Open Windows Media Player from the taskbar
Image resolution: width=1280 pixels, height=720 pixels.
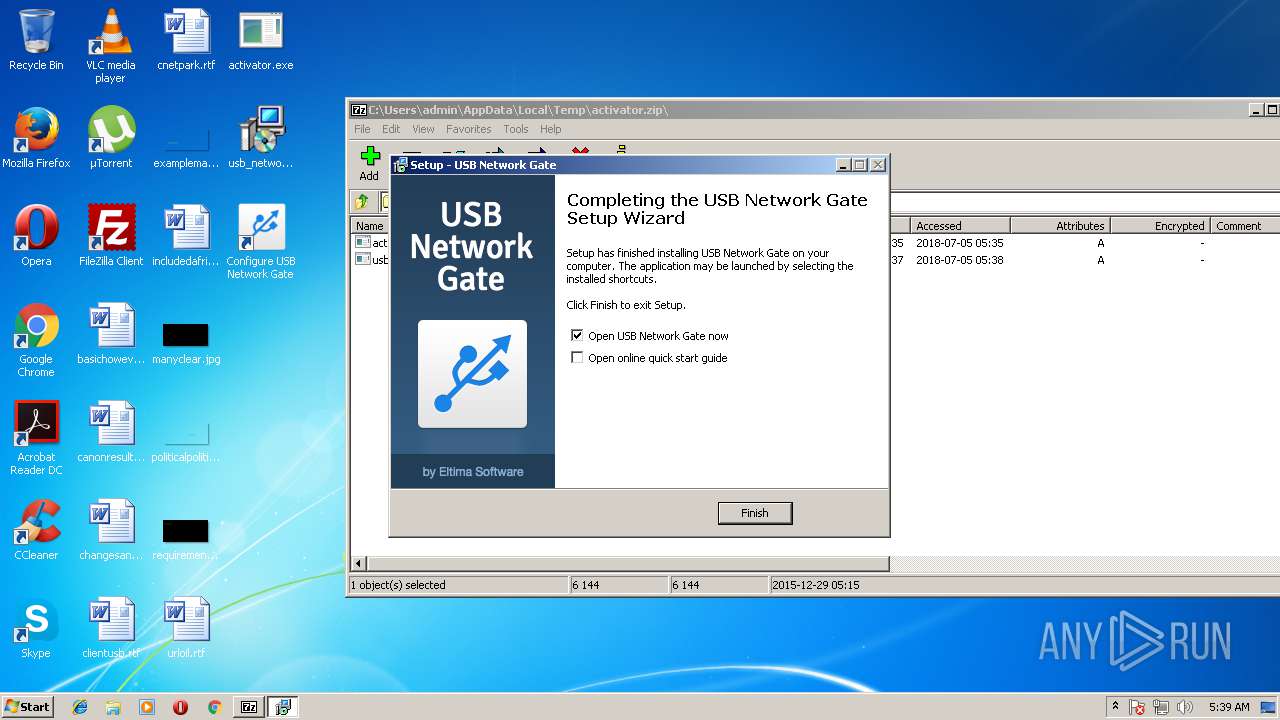click(147, 707)
